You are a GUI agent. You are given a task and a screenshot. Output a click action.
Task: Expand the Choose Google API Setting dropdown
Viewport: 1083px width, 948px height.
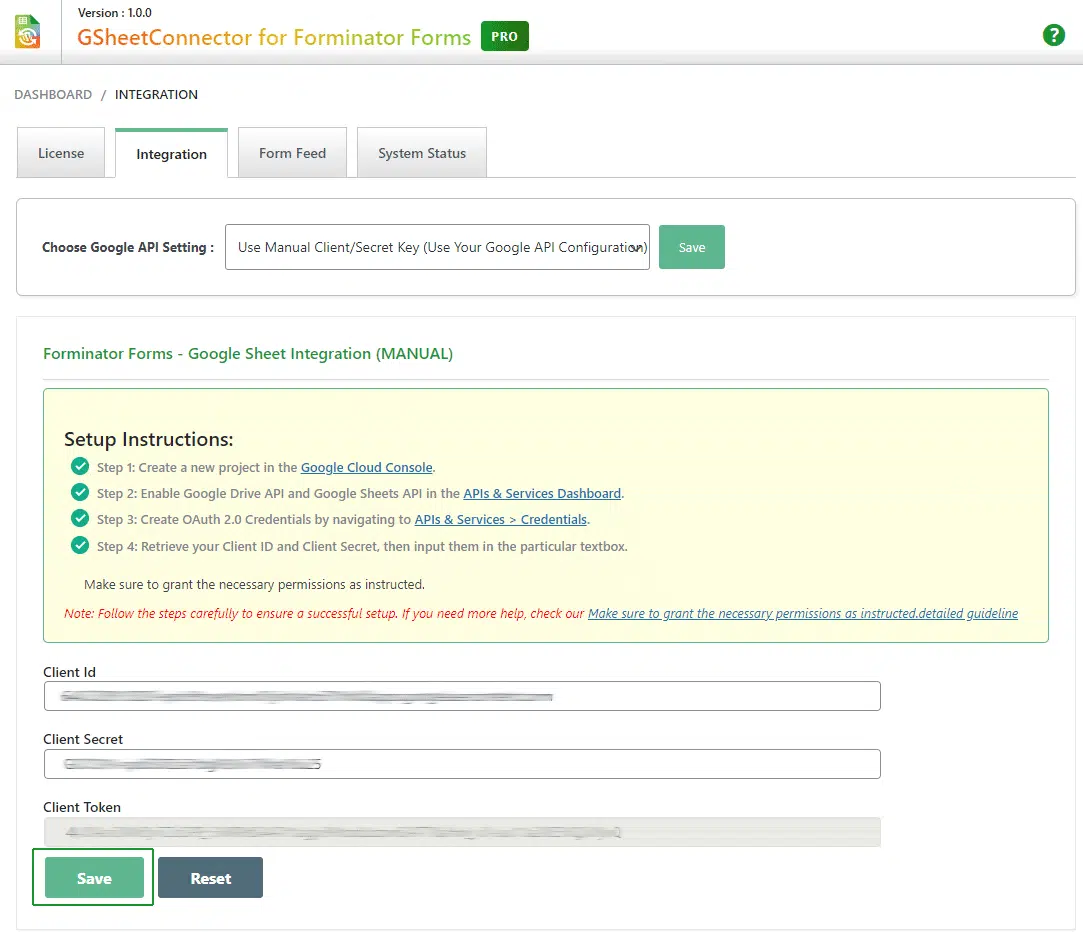click(x=437, y=247)
